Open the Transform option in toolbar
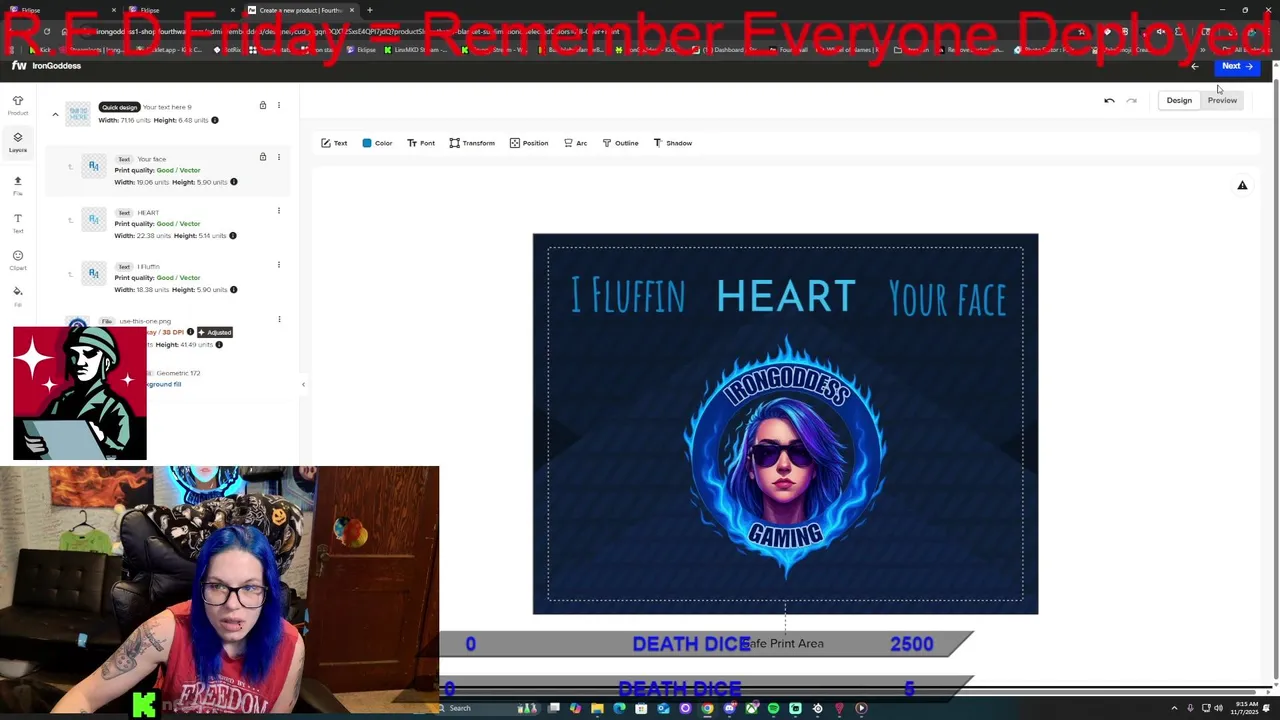The width and height of the screenshot is (1280, 720). point(472,143)
